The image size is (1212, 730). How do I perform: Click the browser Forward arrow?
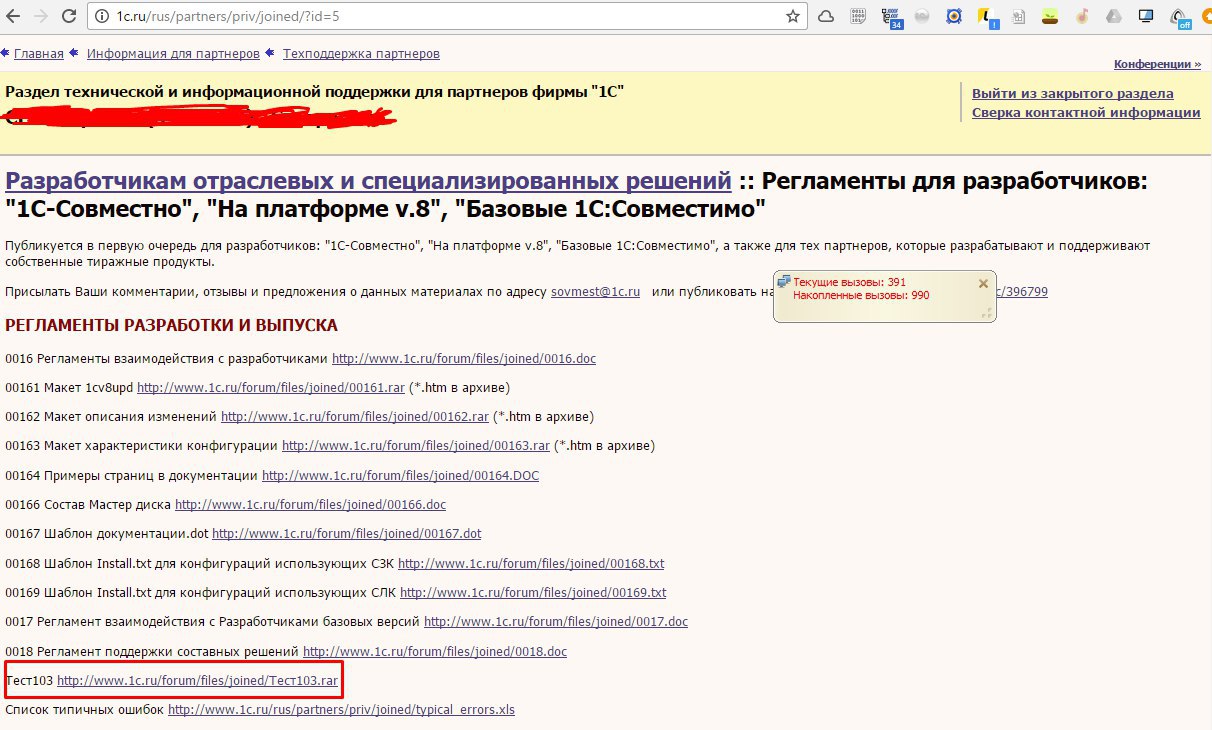click(x=39, y=16)
